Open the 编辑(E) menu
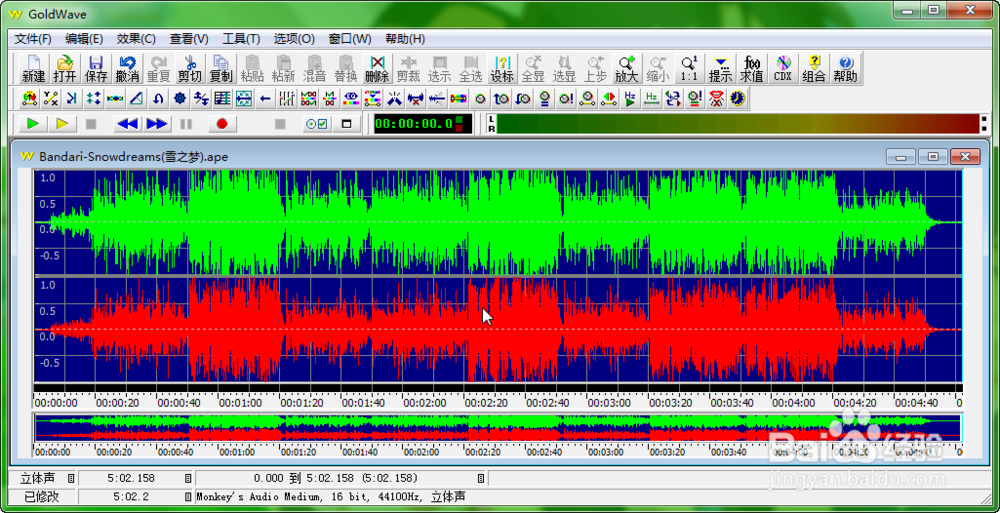This screenshot has width=1000, height=513. click(x=84, y=39)
